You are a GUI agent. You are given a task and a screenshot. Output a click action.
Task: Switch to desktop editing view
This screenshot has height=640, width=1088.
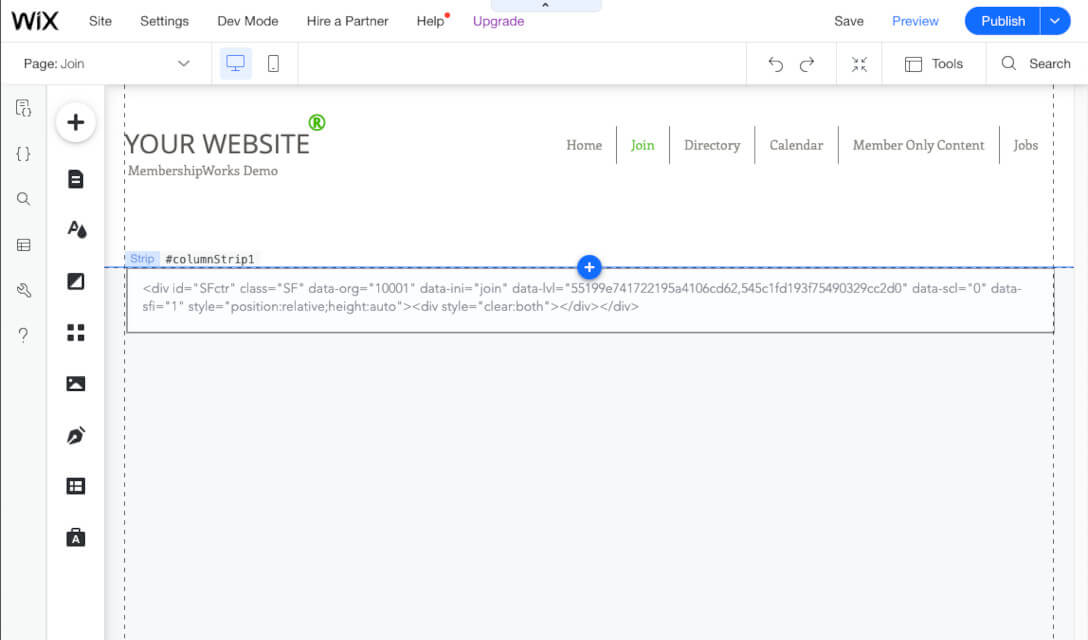(236, 62)
